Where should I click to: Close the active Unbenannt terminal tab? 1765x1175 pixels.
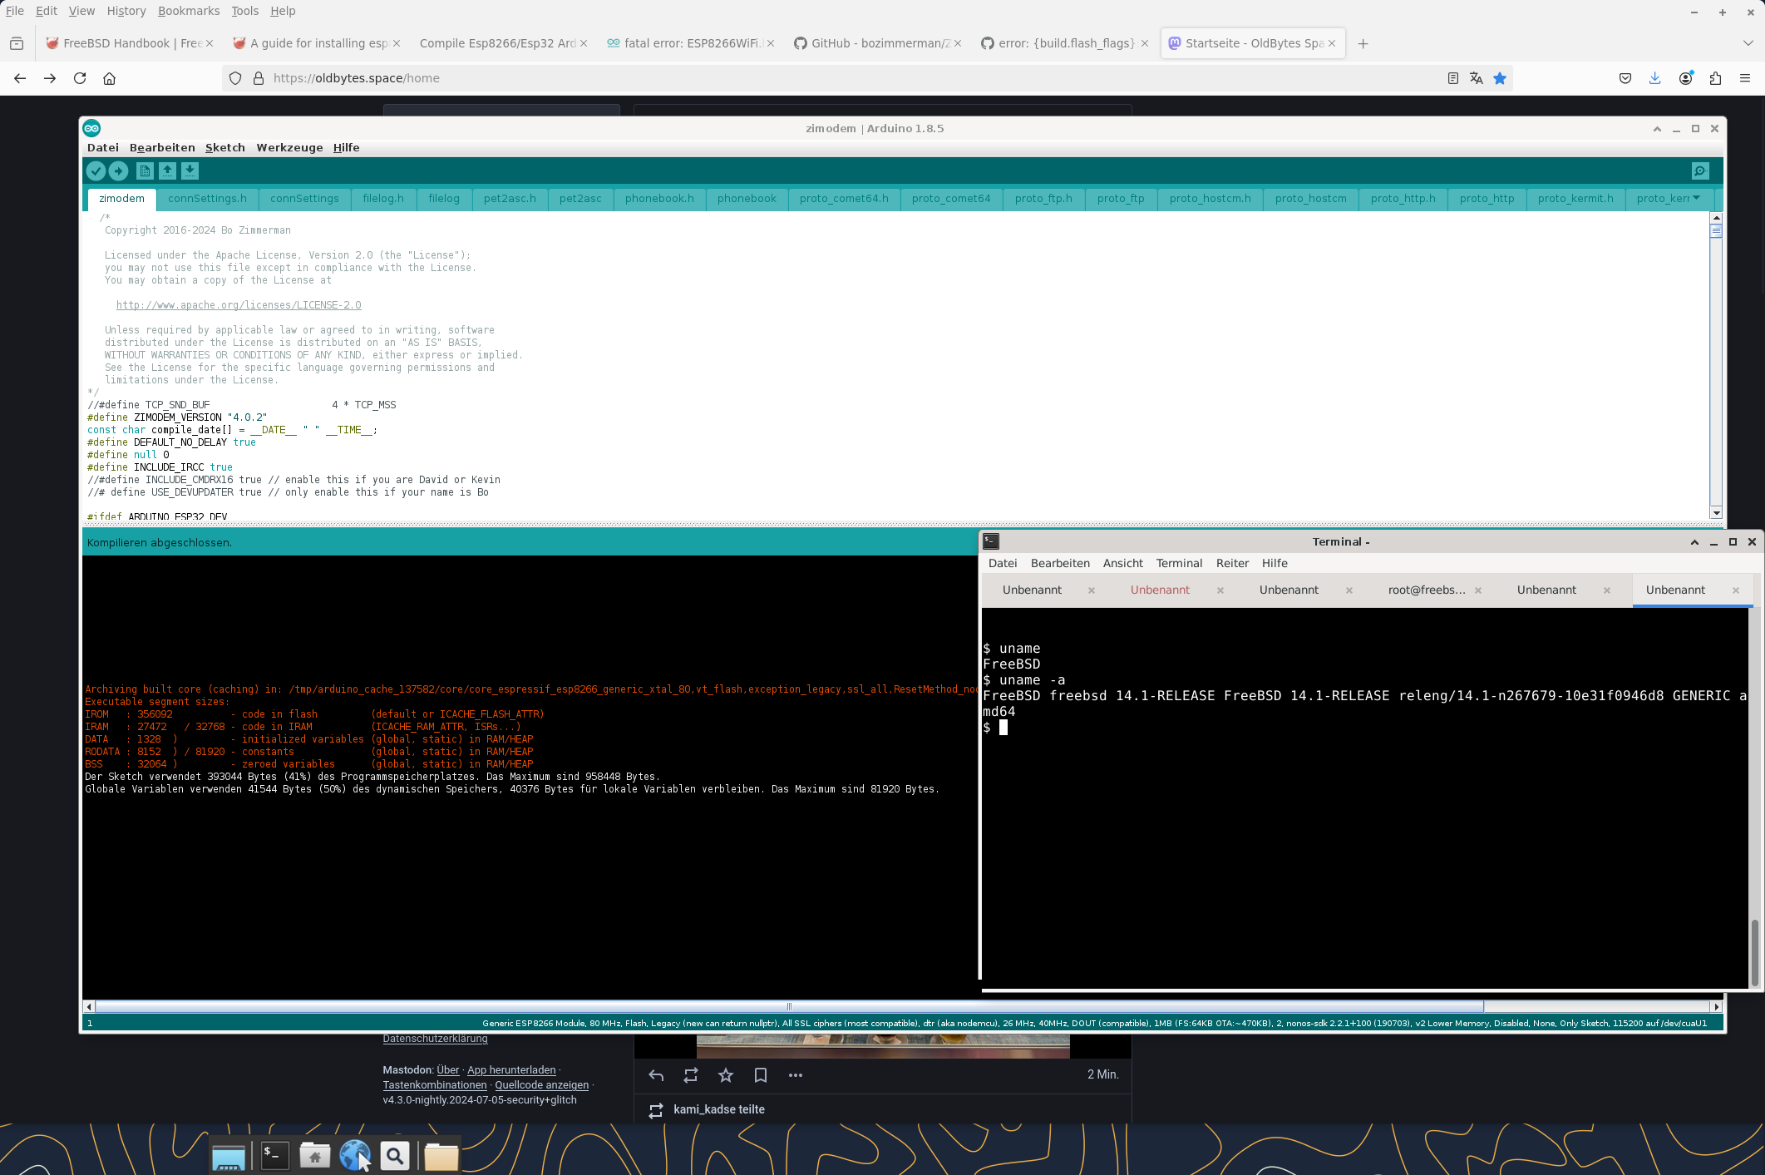click(1736, 590)
